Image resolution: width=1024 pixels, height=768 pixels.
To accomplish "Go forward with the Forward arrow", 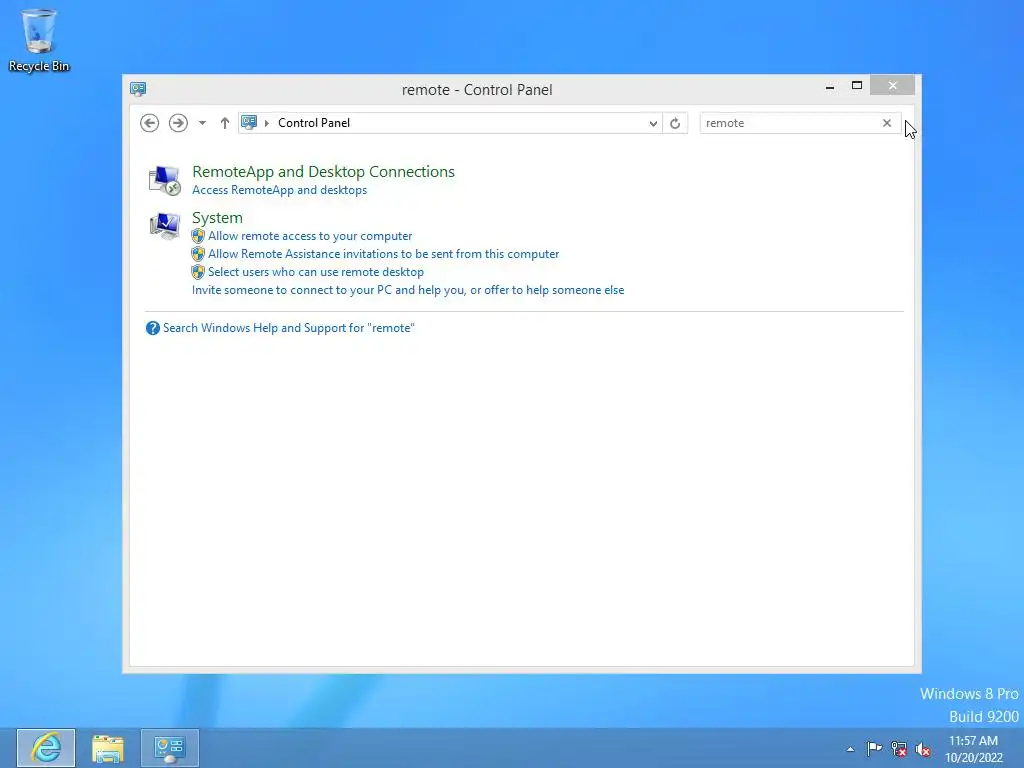I will click(178, 123).
